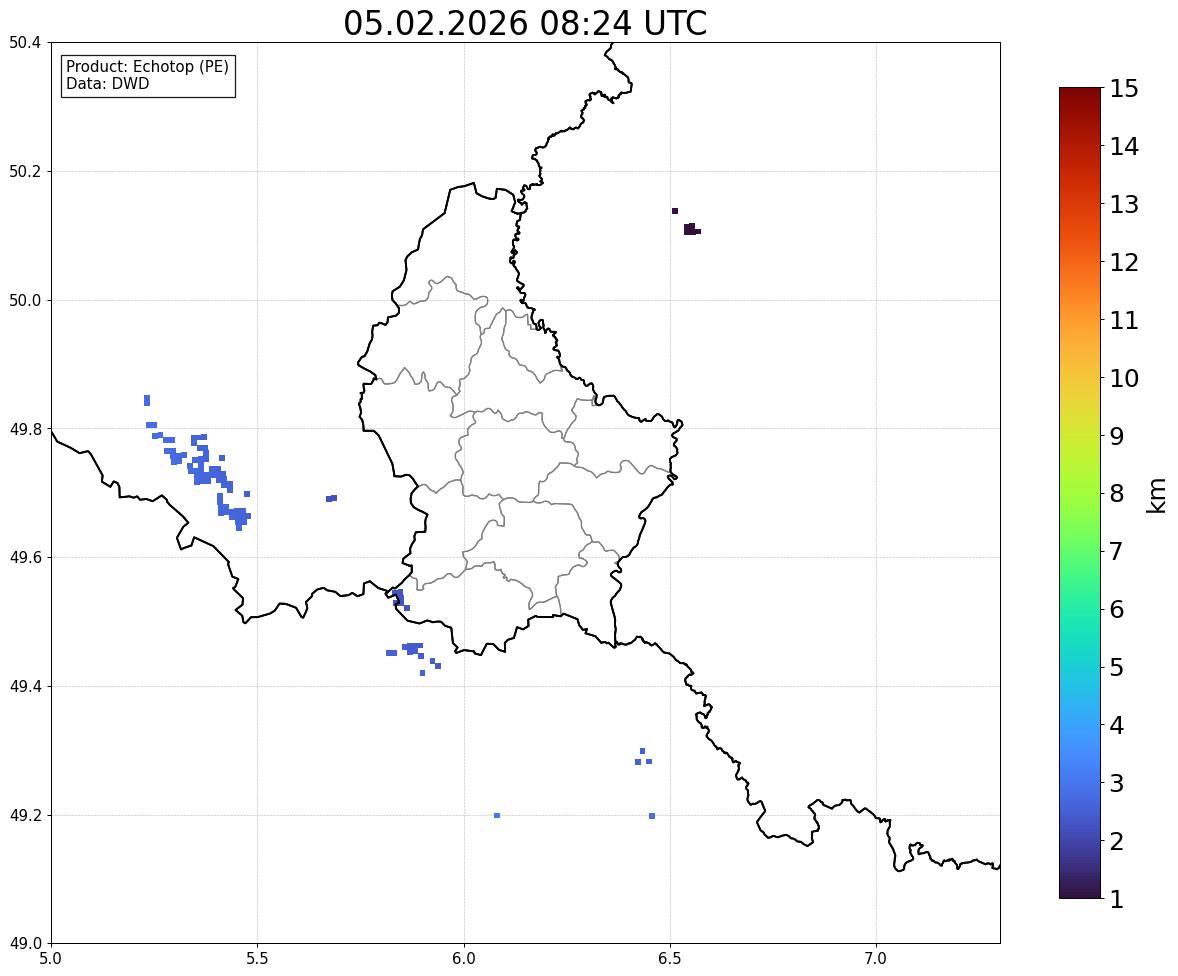This screenshot has width=1178, height=976.
Task: Click latitude axis label "49.0"
Action: [x=25, y=944]
